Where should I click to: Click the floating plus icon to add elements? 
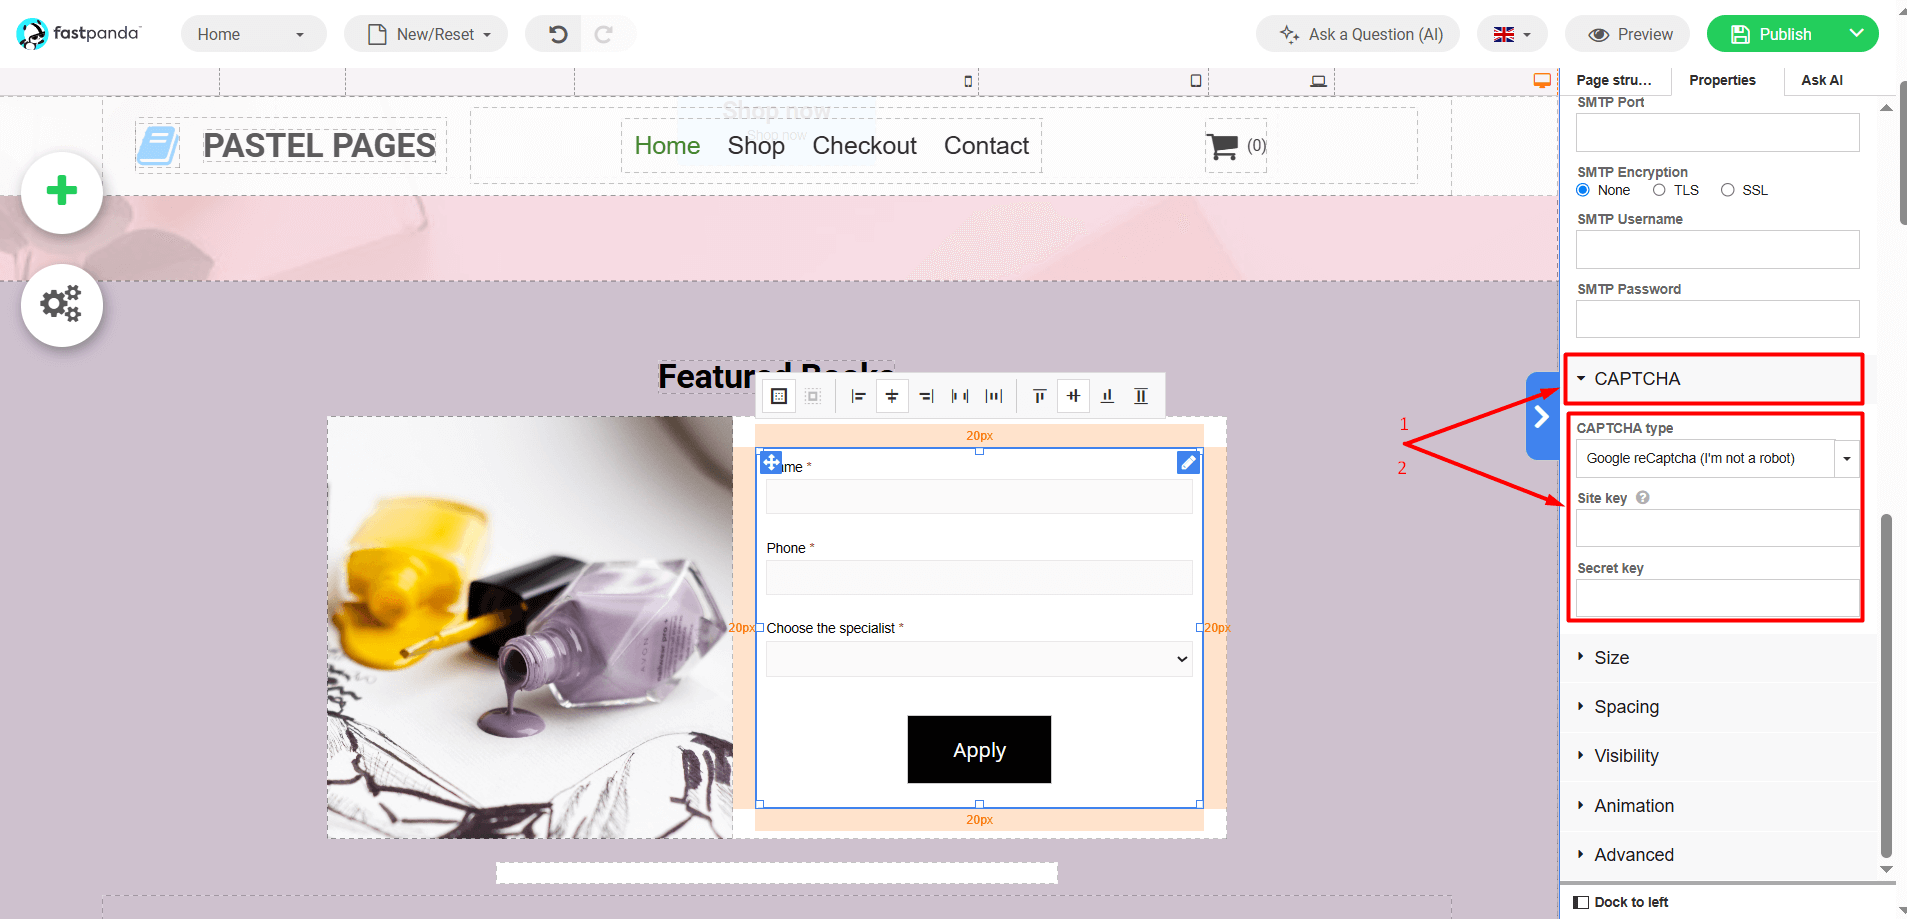click(61, 191)
